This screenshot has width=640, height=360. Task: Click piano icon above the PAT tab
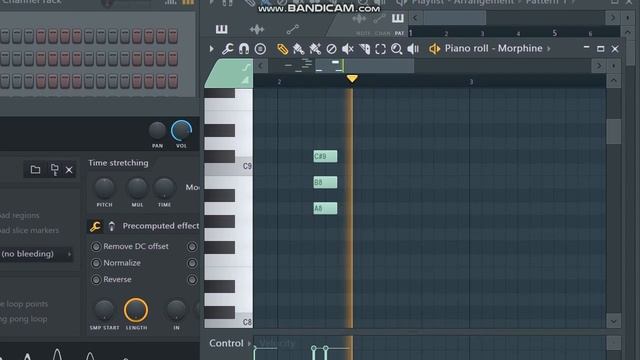[x=398, y=18]
